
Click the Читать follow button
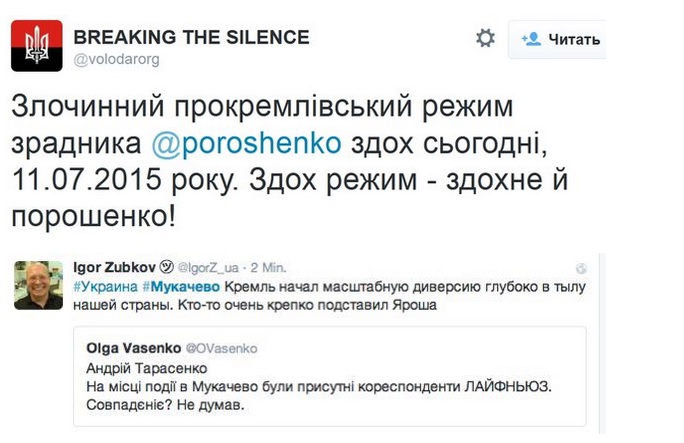tap(561, 40)
